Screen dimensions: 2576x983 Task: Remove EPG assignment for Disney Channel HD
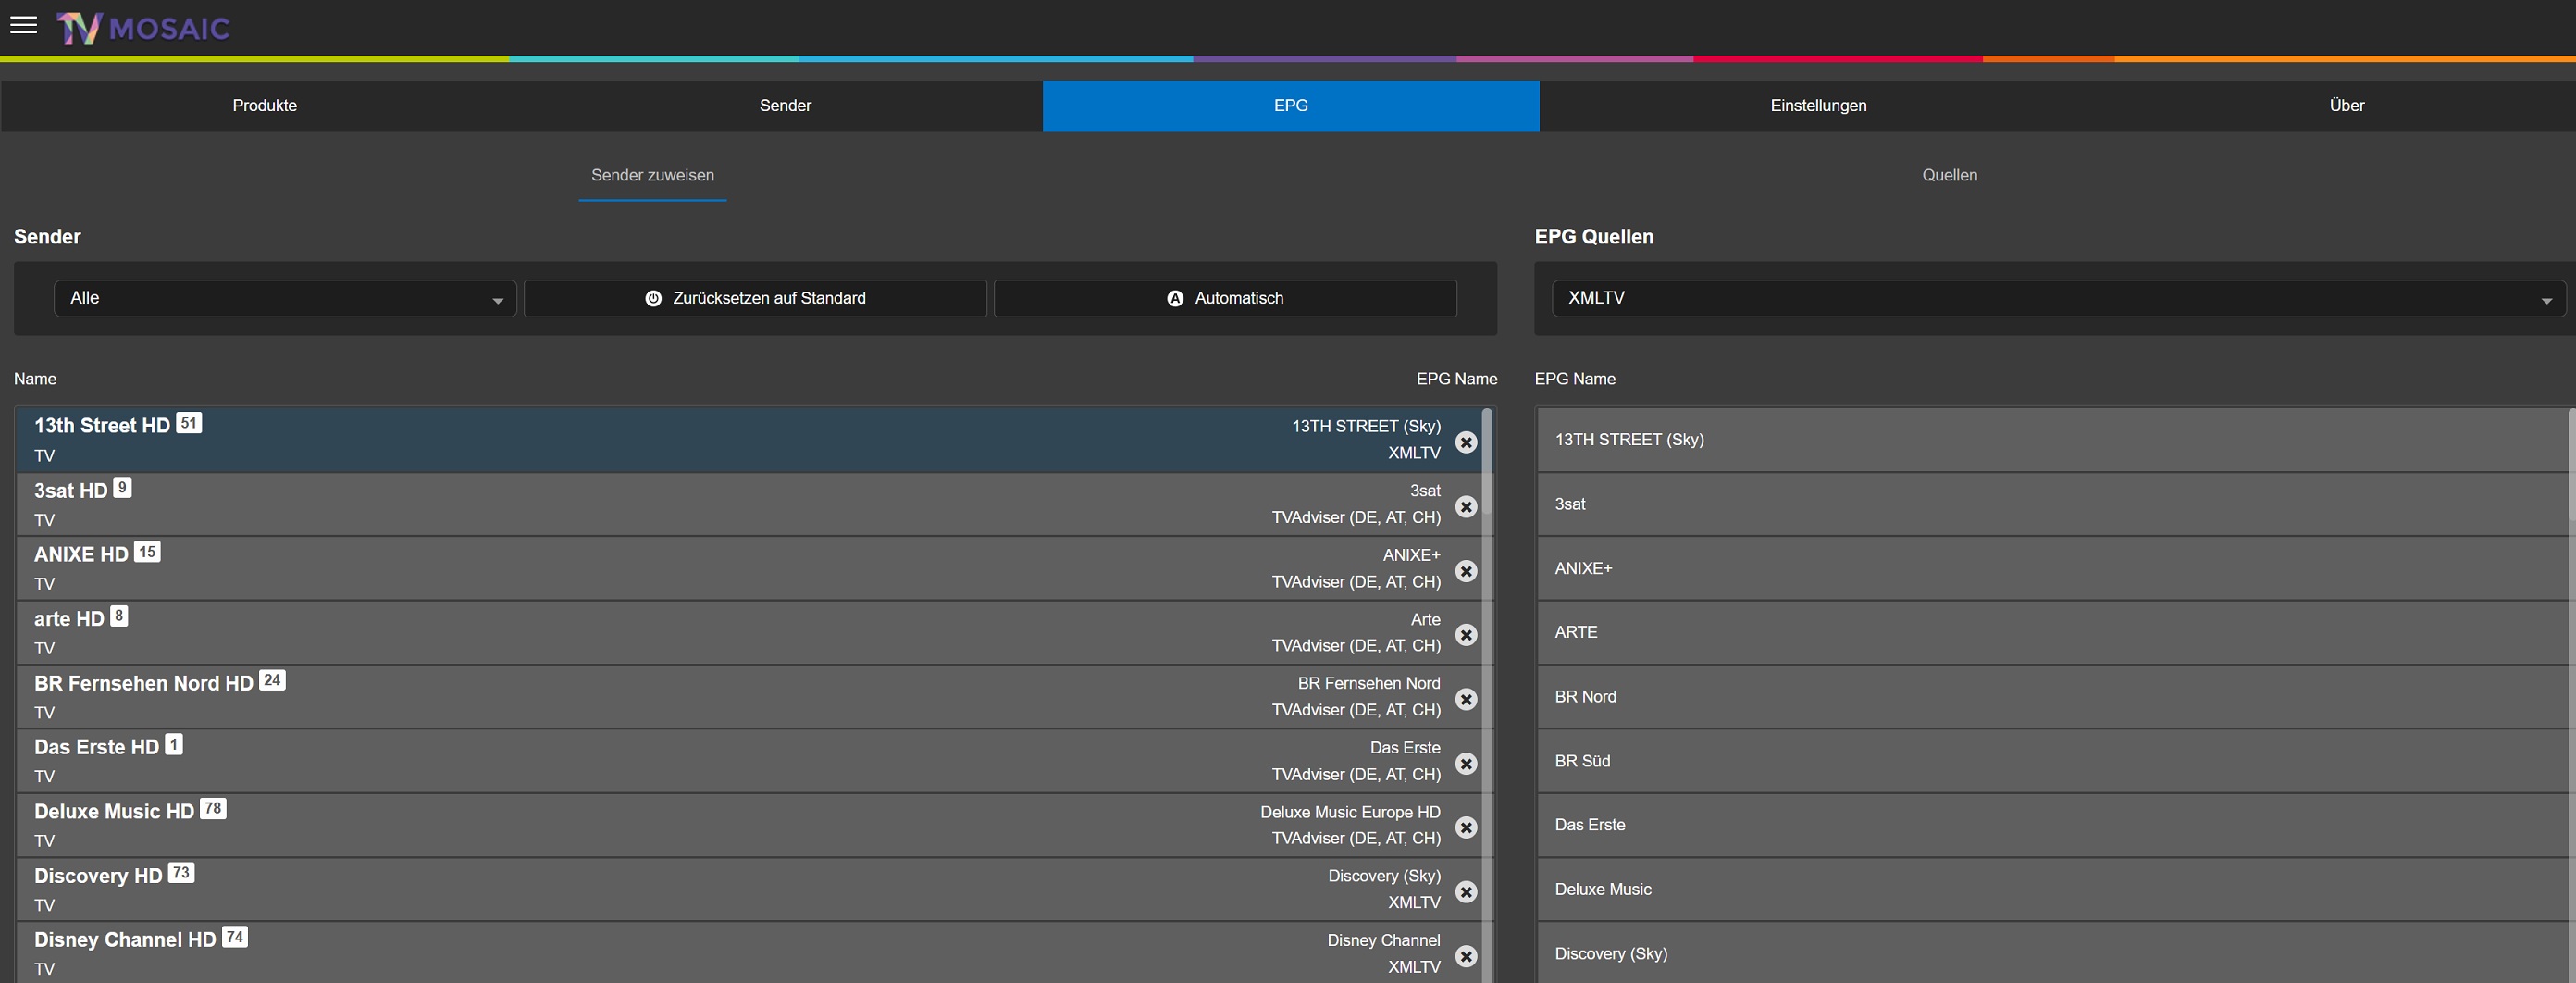pos(1466,956)
